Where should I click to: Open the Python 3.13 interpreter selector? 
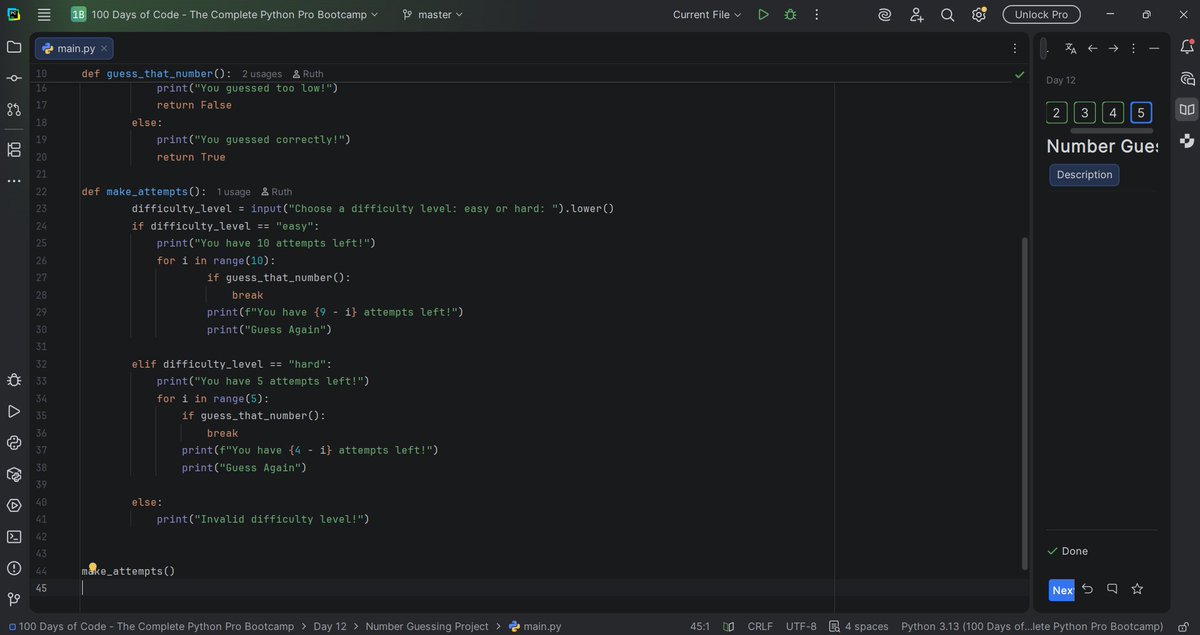(1032, 626)
